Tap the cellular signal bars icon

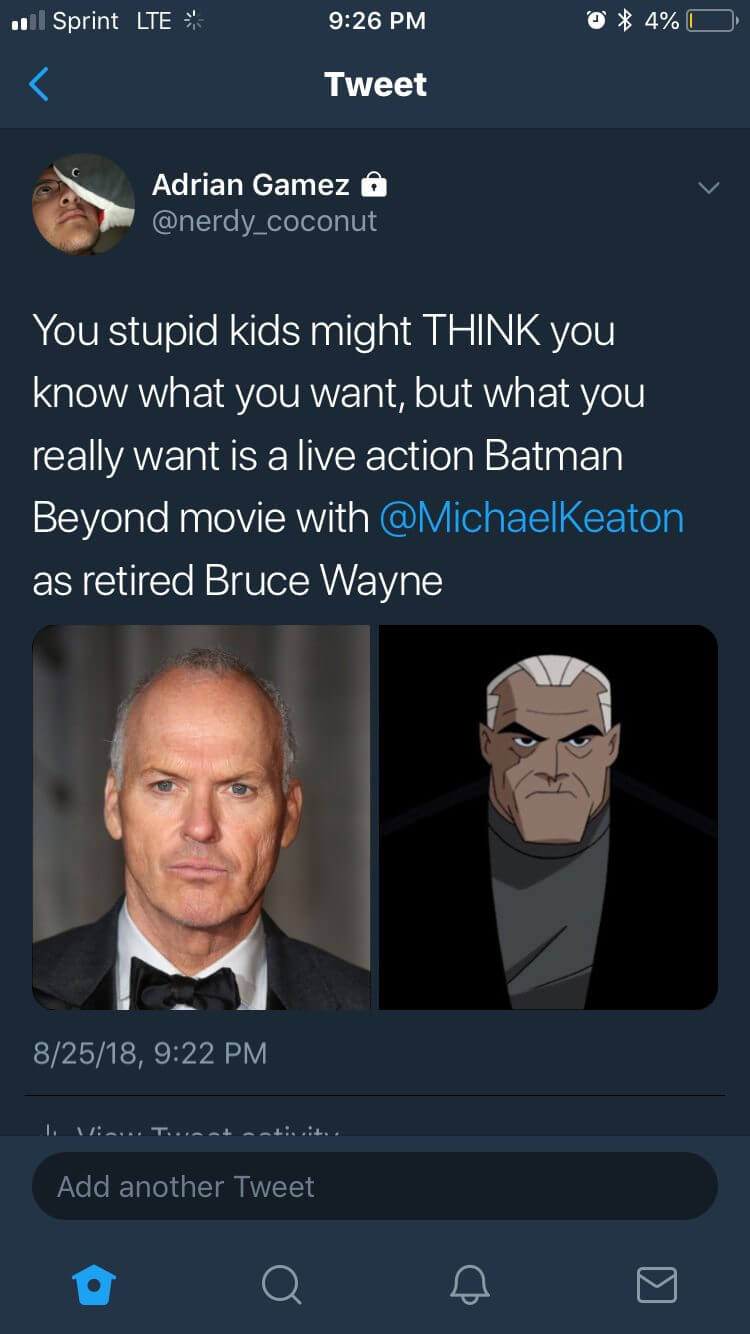(26, 21)
